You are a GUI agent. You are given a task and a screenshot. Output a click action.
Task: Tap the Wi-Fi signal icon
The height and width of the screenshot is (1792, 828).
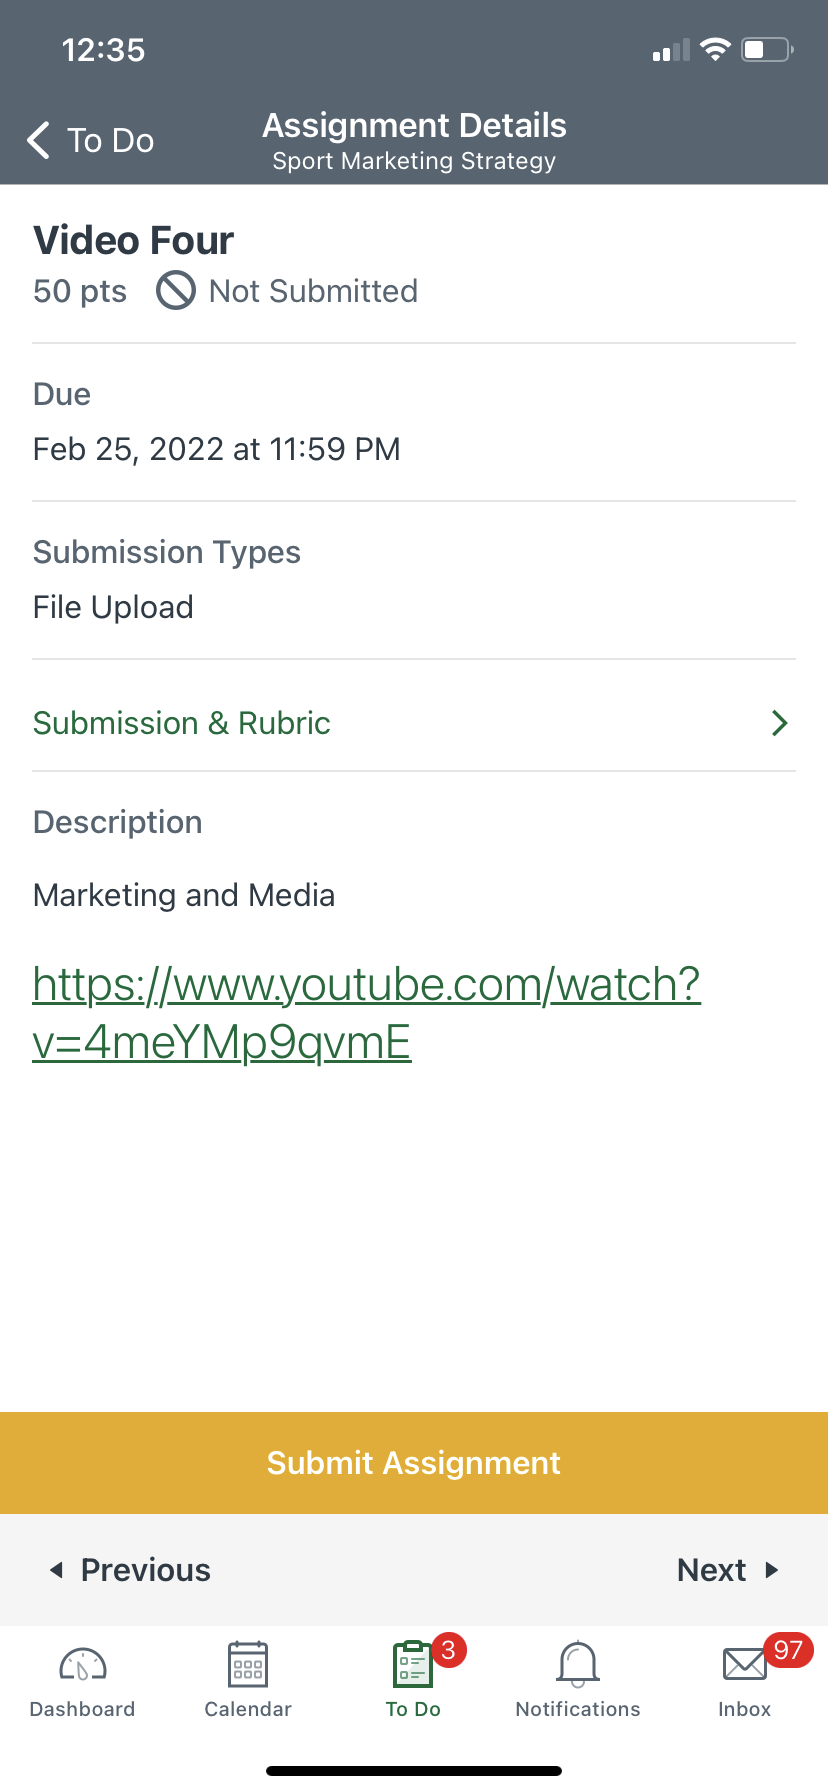tap(715, 50)
